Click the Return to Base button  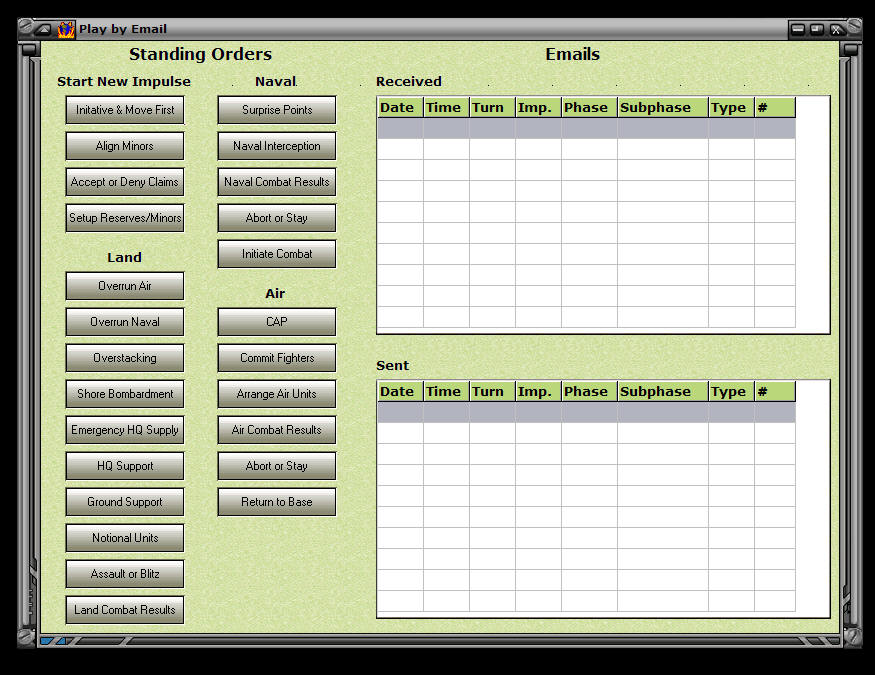click(277, 502)
